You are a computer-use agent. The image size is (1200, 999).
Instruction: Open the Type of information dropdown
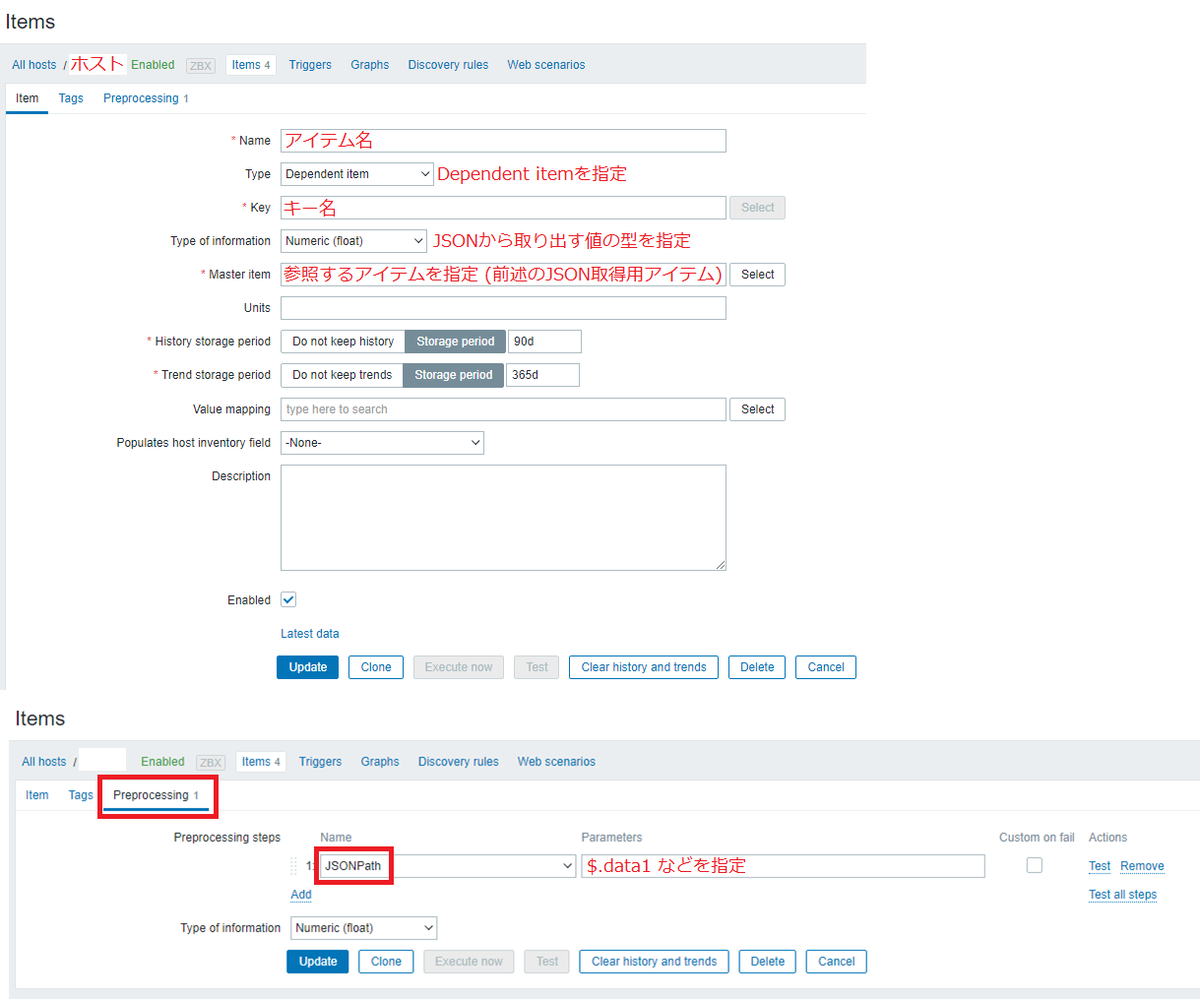(352, 240)
